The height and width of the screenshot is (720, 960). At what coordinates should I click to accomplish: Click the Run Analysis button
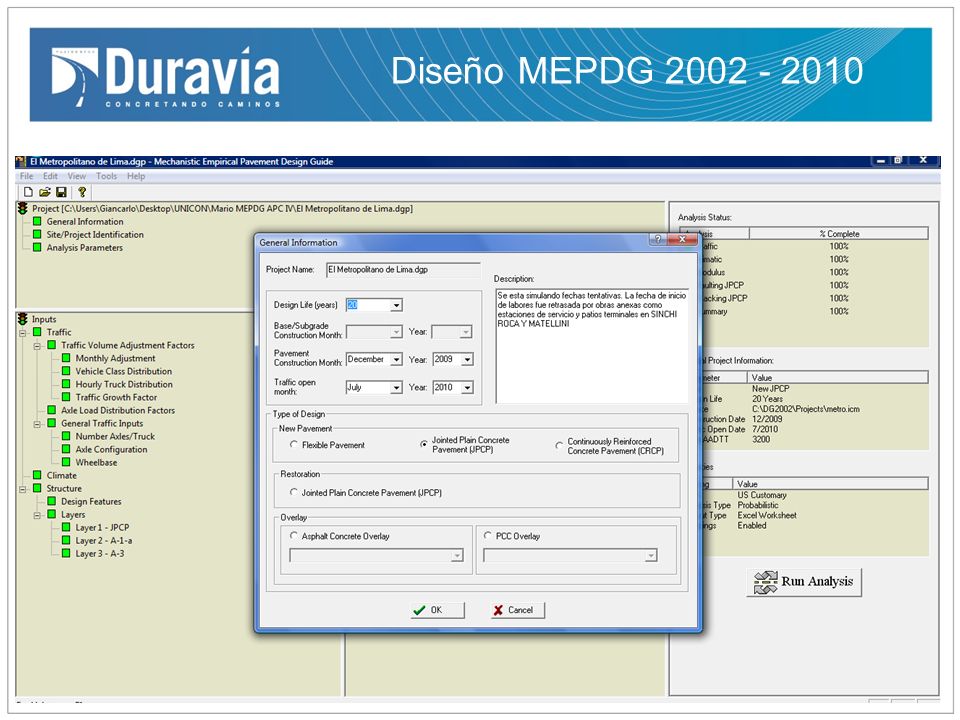point(804,582)
